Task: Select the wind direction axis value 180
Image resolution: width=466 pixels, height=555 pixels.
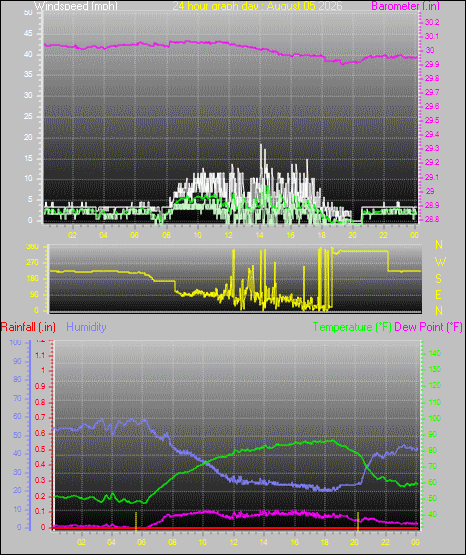Action: coord(33,279)
